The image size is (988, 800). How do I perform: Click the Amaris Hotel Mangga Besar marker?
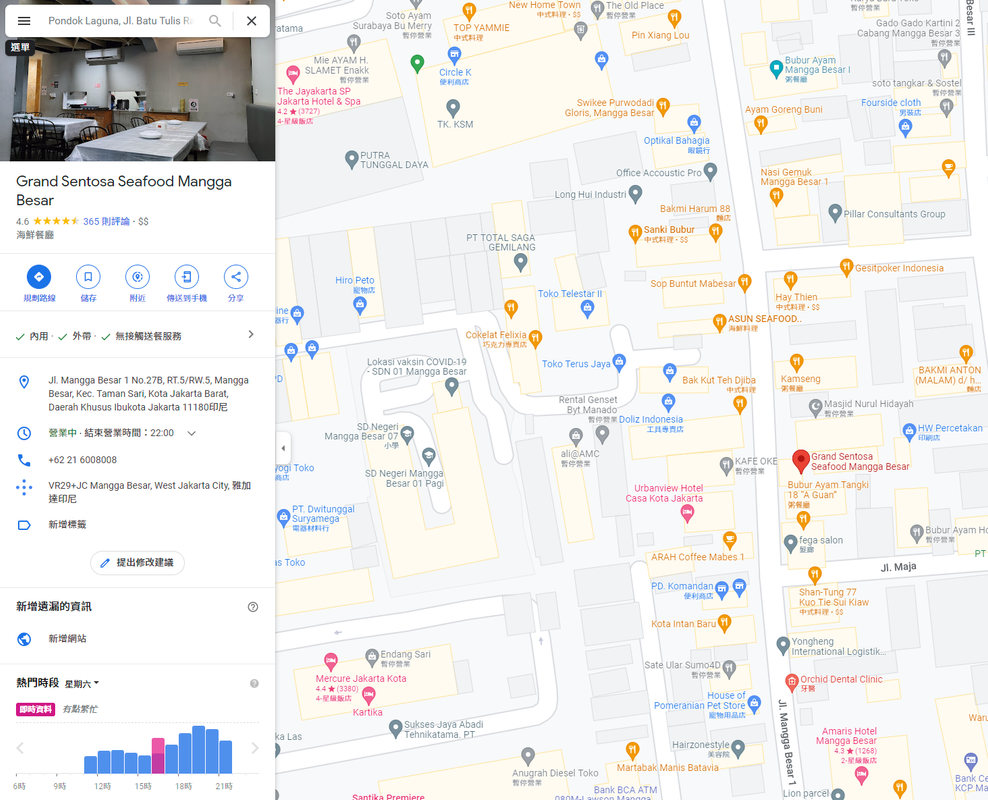click(x=861, y=776)
